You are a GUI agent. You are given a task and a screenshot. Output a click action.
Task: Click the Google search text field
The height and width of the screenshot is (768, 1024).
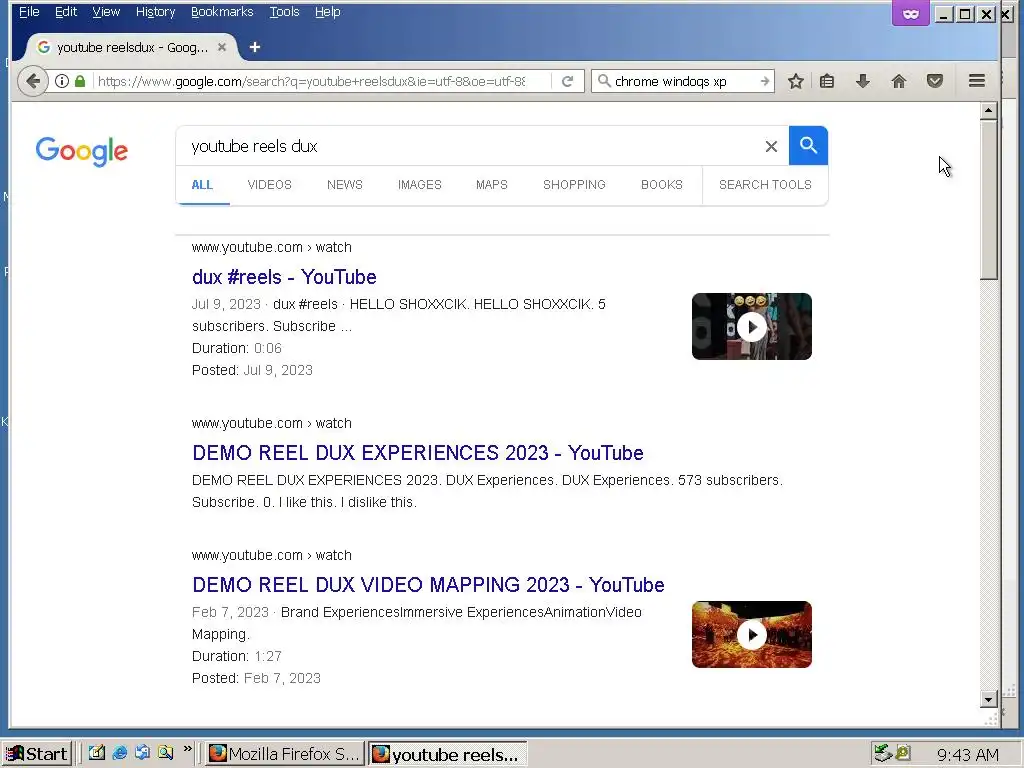click(x=470, y=146)
